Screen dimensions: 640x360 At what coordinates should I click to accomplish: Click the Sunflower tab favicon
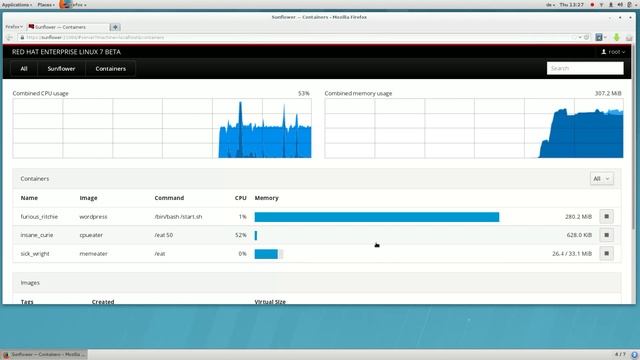point(31,27)
